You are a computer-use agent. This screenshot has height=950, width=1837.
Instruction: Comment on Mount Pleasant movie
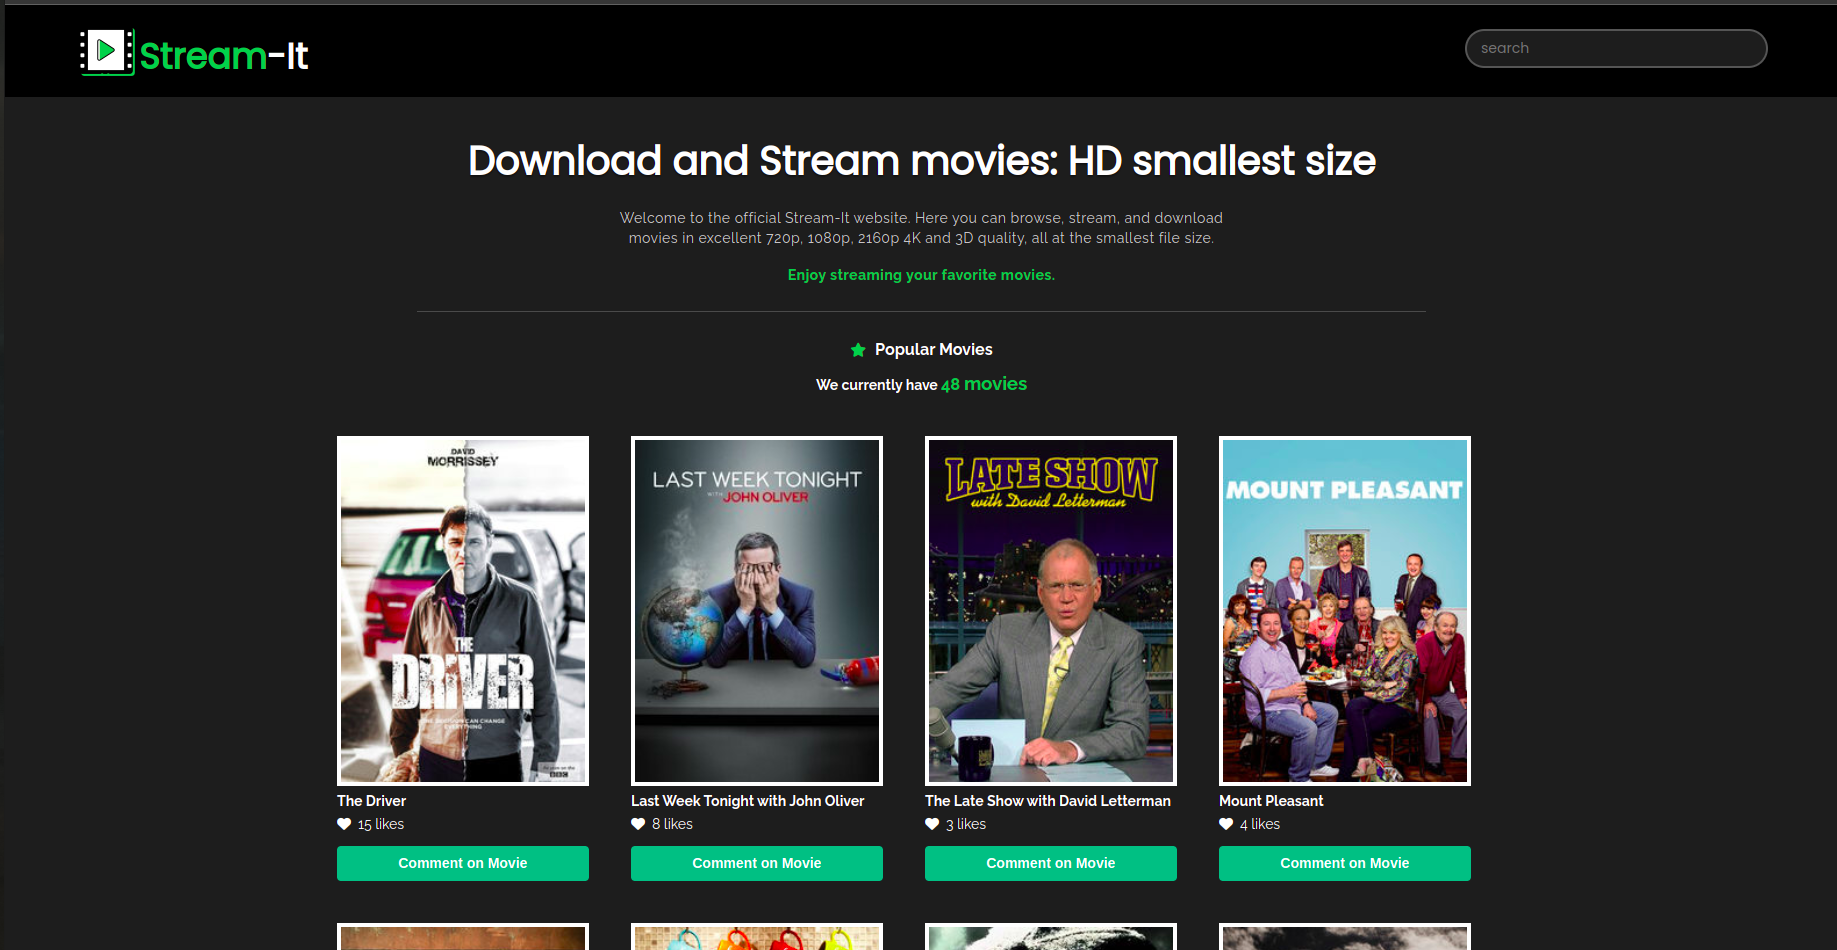1345,863
